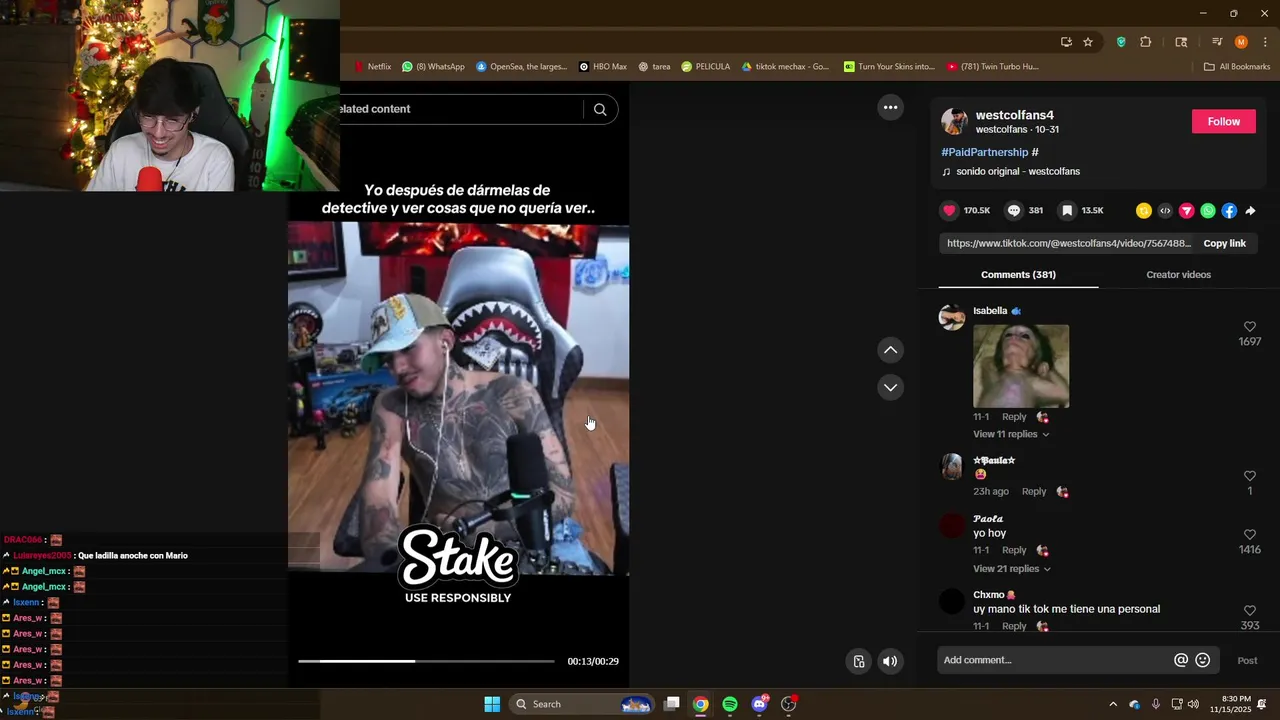Insert mention with @ icon
Screen dimensions: 1280x720
click(1181, 660)
